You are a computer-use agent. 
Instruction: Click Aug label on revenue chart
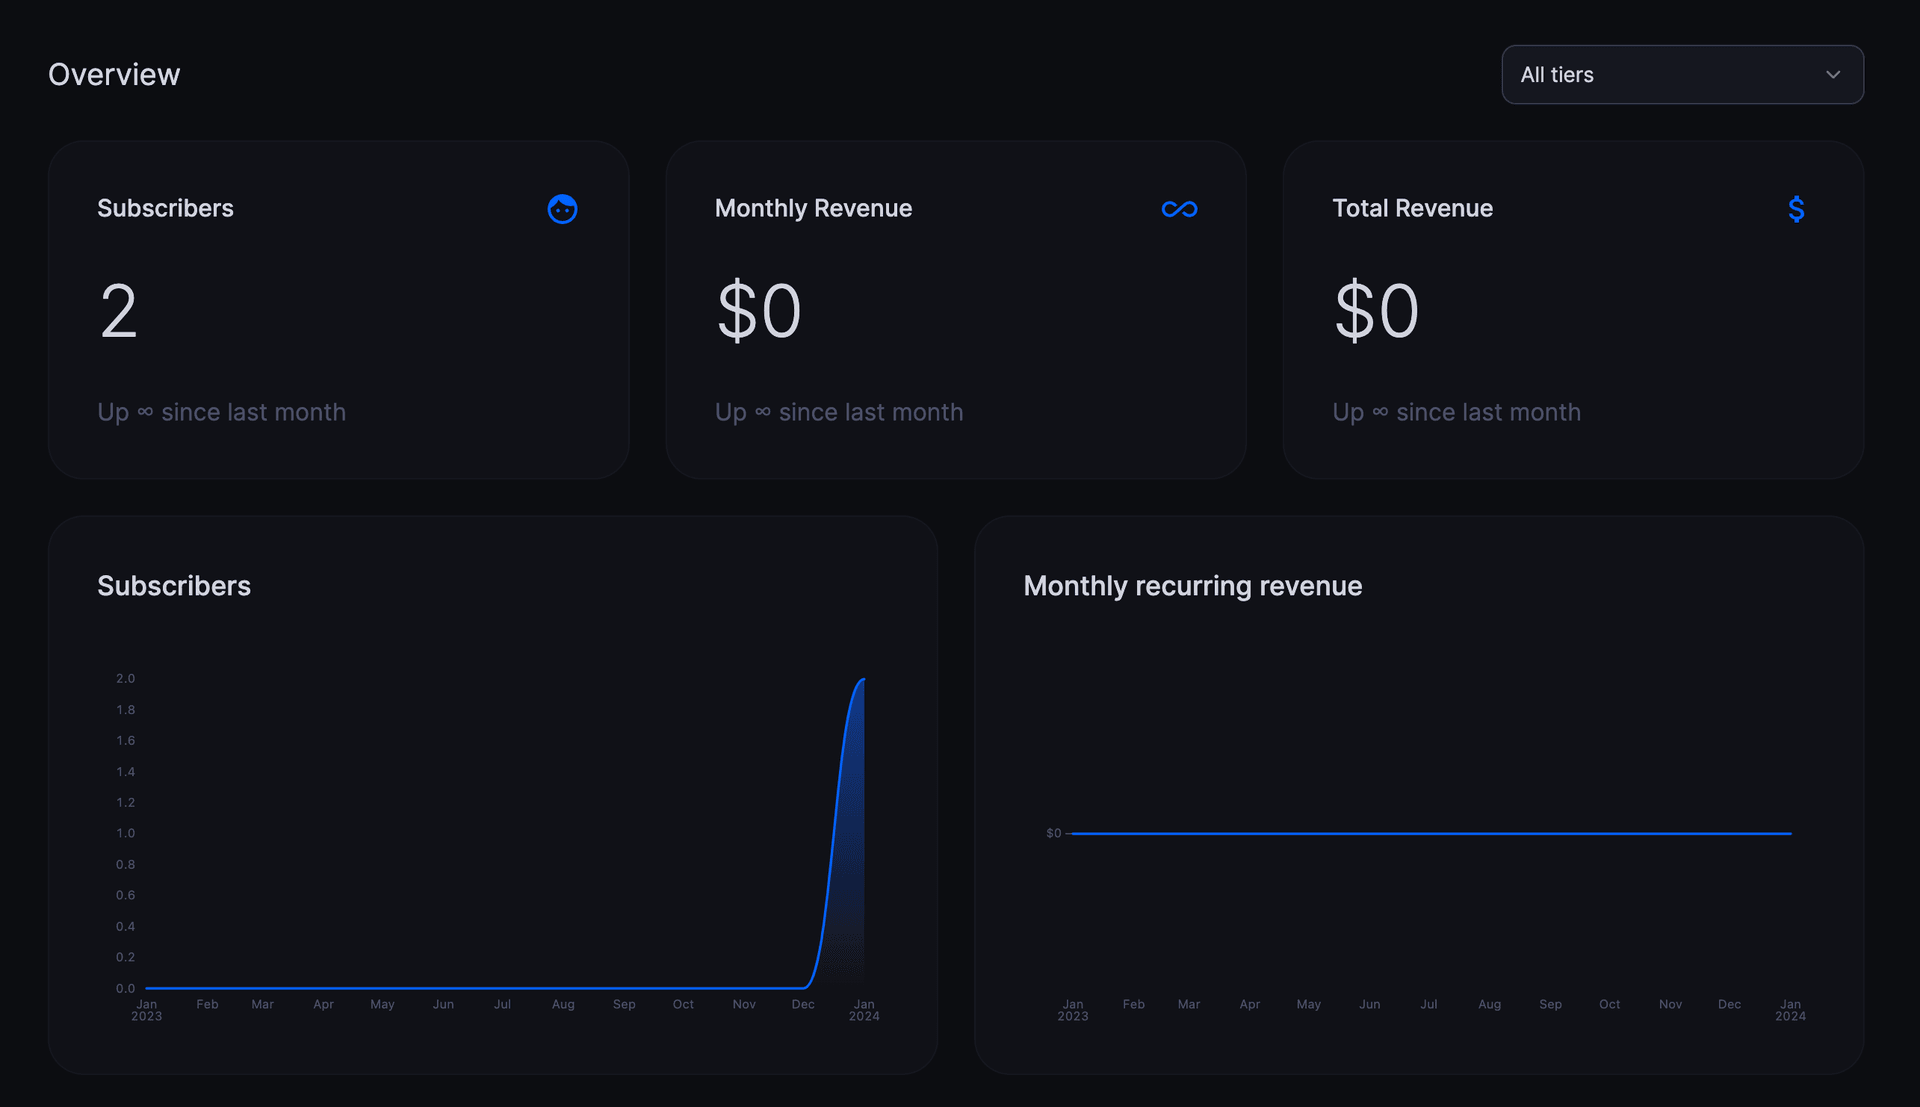pyautogui.click(x=1489, y=1004)
